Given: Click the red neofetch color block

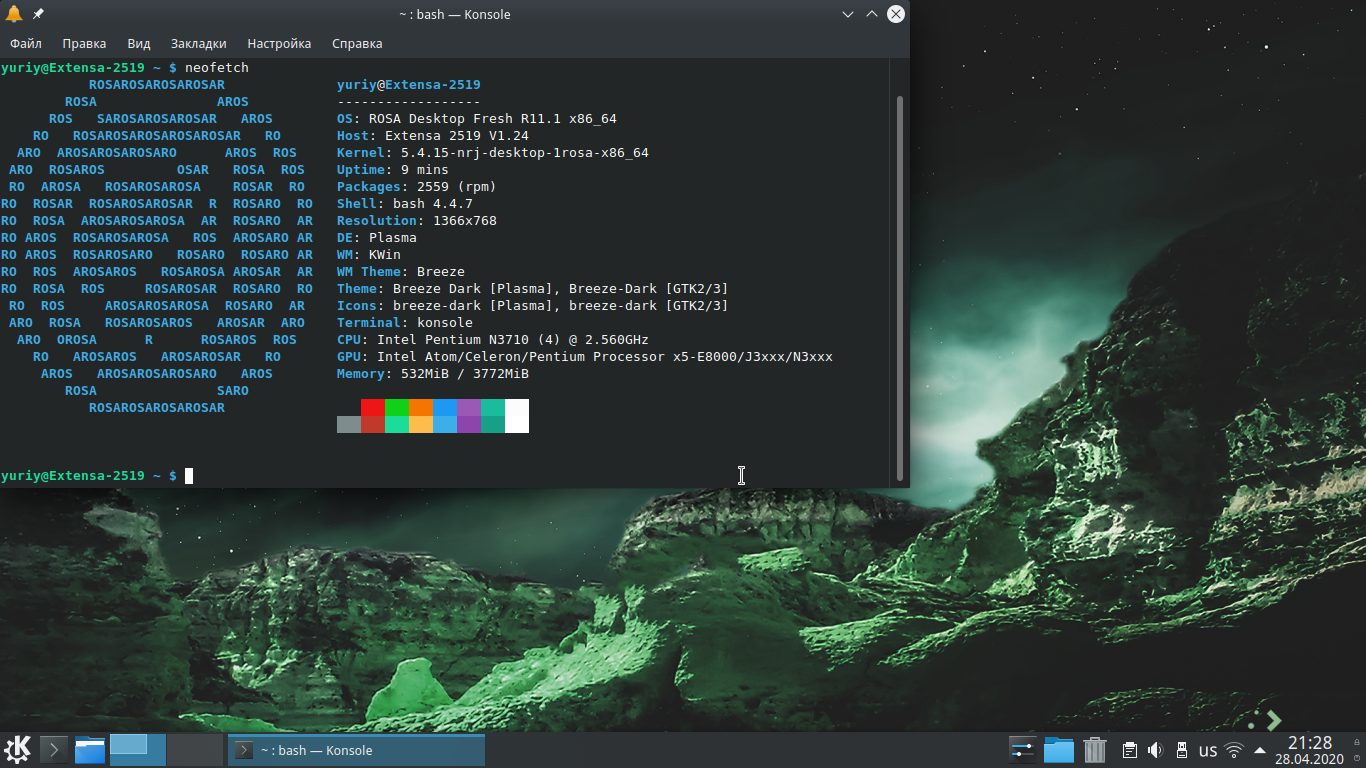Looking at the screenshot, I should pyautogui.click(x=373, y=408).
